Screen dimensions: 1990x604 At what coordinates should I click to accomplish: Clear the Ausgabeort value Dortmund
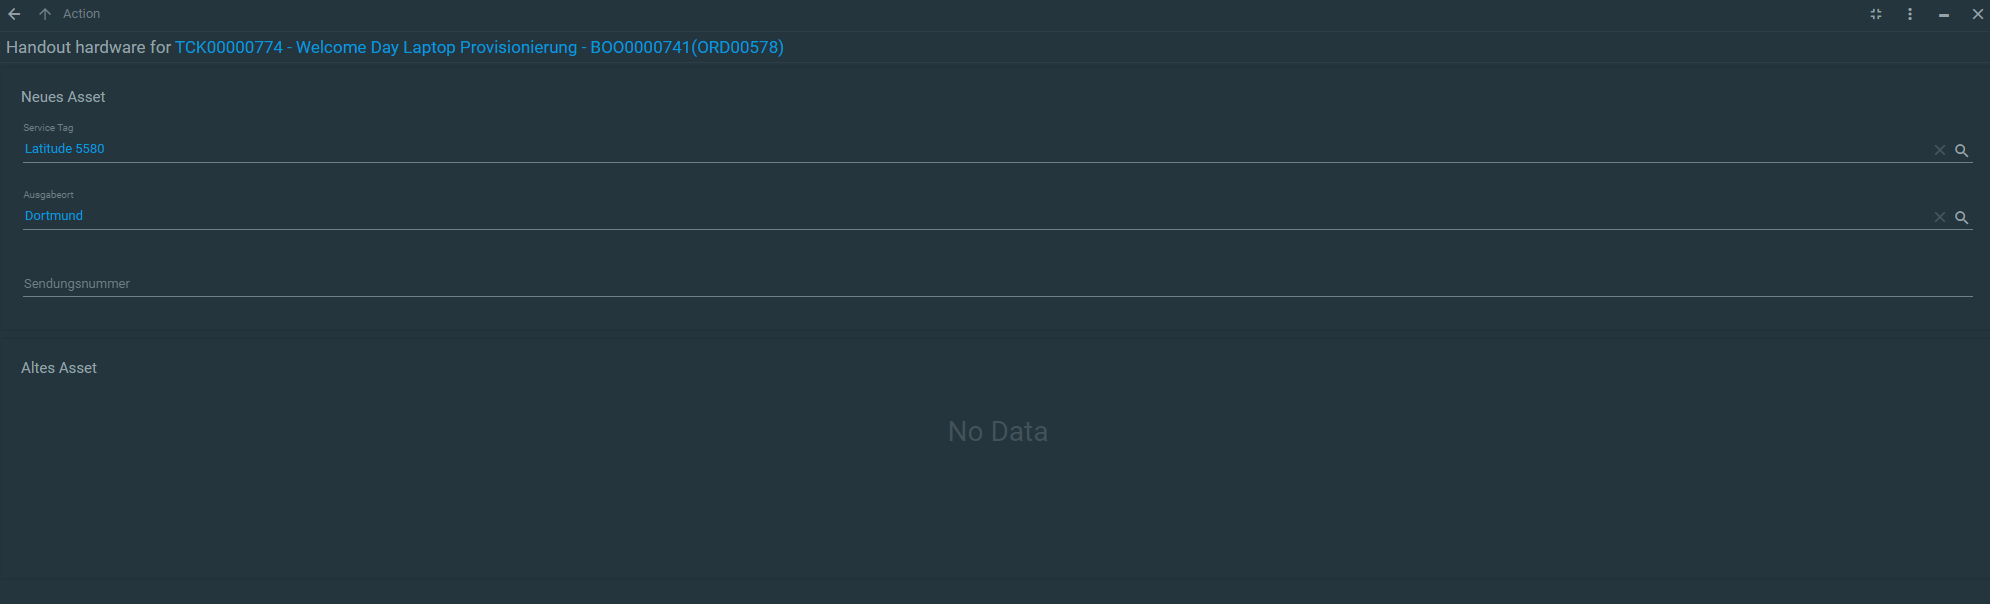[x=1940, y=217]
